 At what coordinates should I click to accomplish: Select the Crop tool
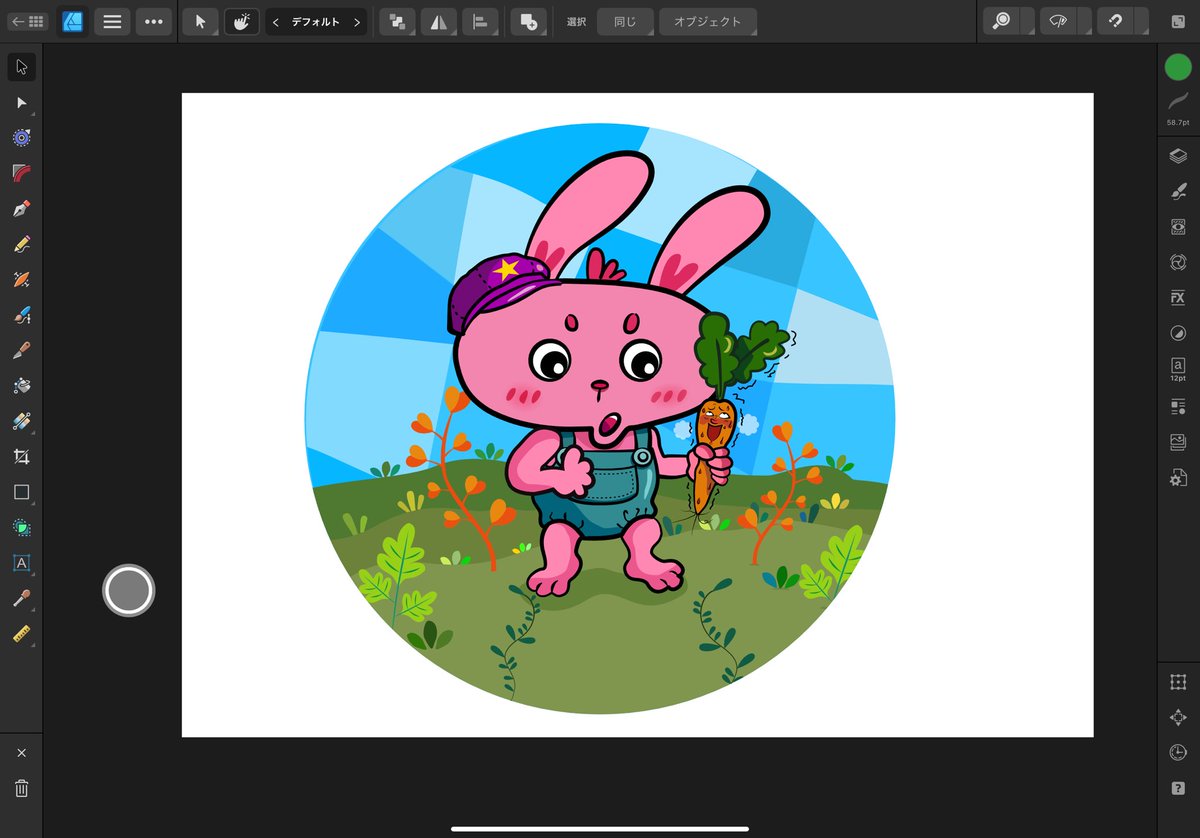click(x=22, y=456)
